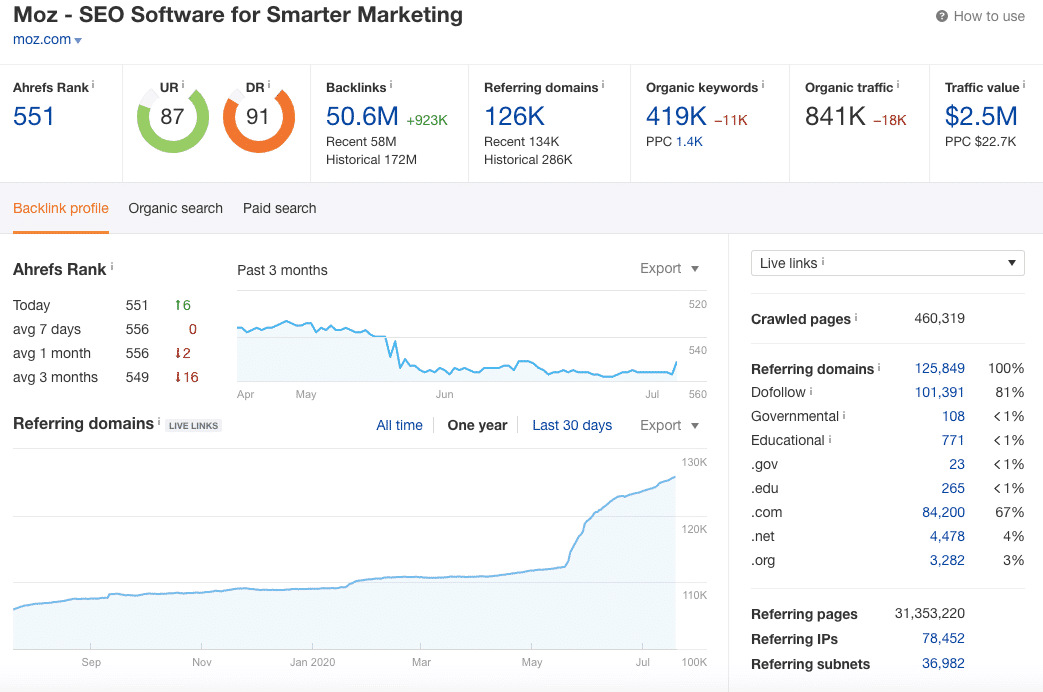
Task: Click the Ahrefs Rank value 551
Action: pos(33,116)
